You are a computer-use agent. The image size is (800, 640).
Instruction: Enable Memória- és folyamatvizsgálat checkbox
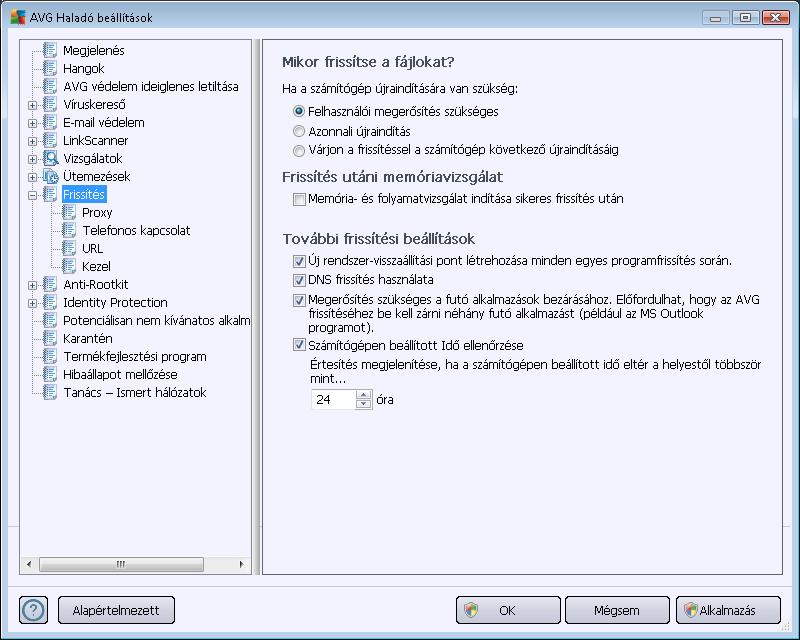[299, 199]
